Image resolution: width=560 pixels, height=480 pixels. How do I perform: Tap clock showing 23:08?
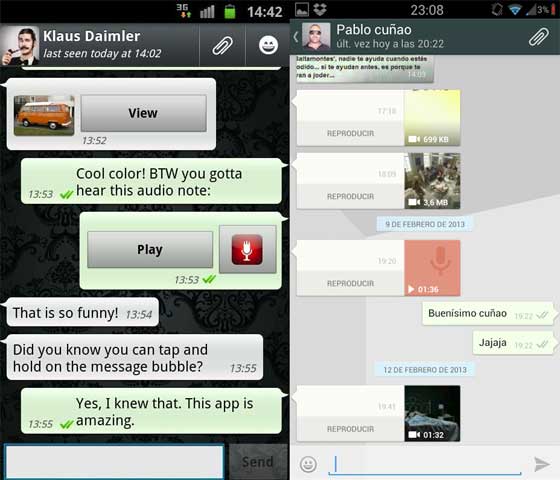pos(427,10)
